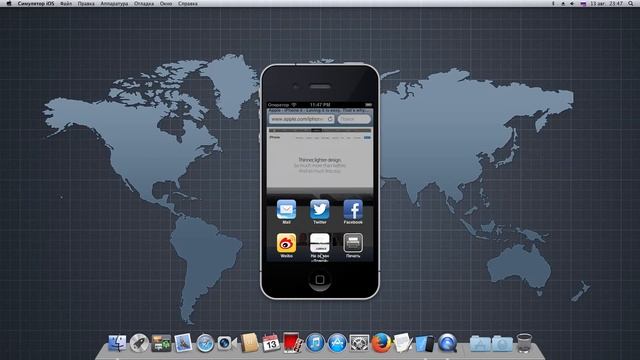Click the Spotlight search icon in menu bar
640x360 pixels.
point(631,3)
